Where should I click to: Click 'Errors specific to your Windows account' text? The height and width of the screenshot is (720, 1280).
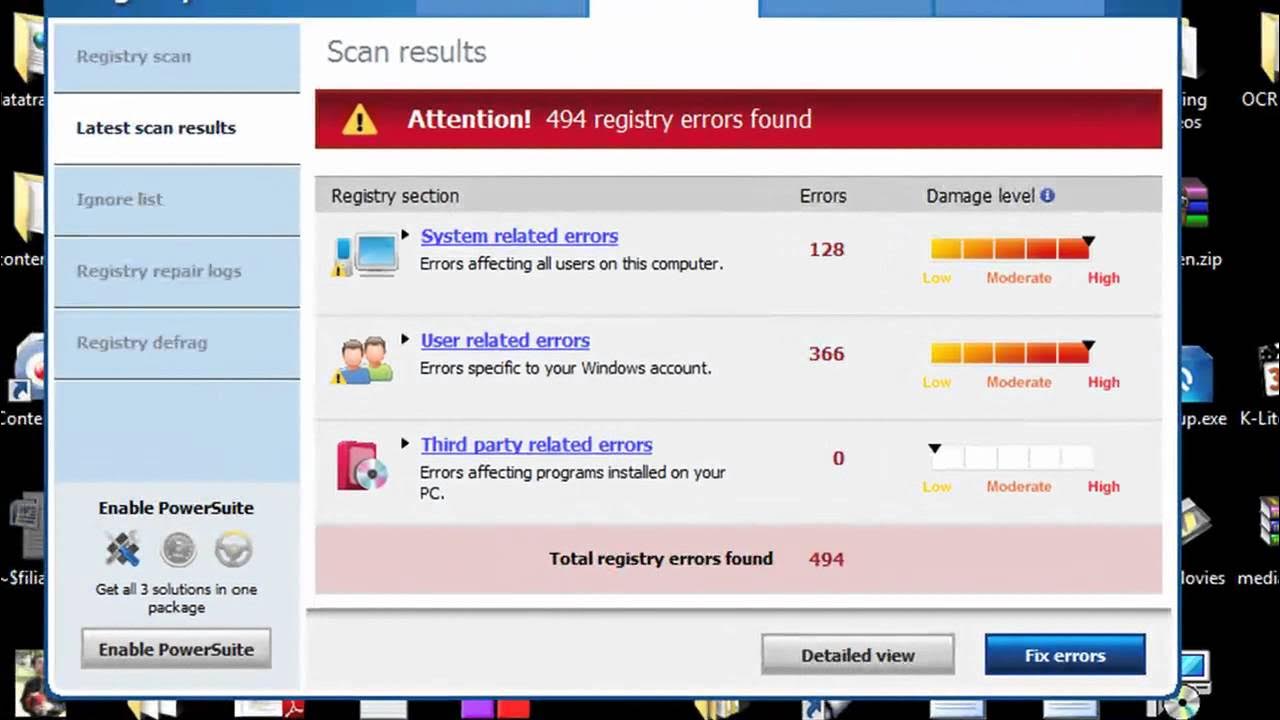pyautogui.click(x=565, y=368)
